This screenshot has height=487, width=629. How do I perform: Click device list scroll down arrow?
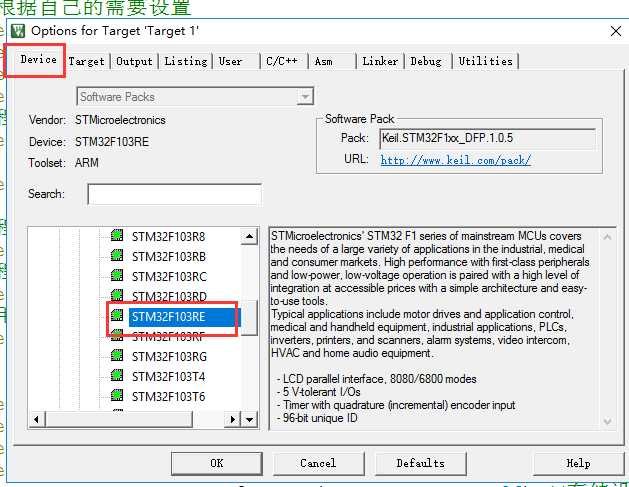point(250,420)
